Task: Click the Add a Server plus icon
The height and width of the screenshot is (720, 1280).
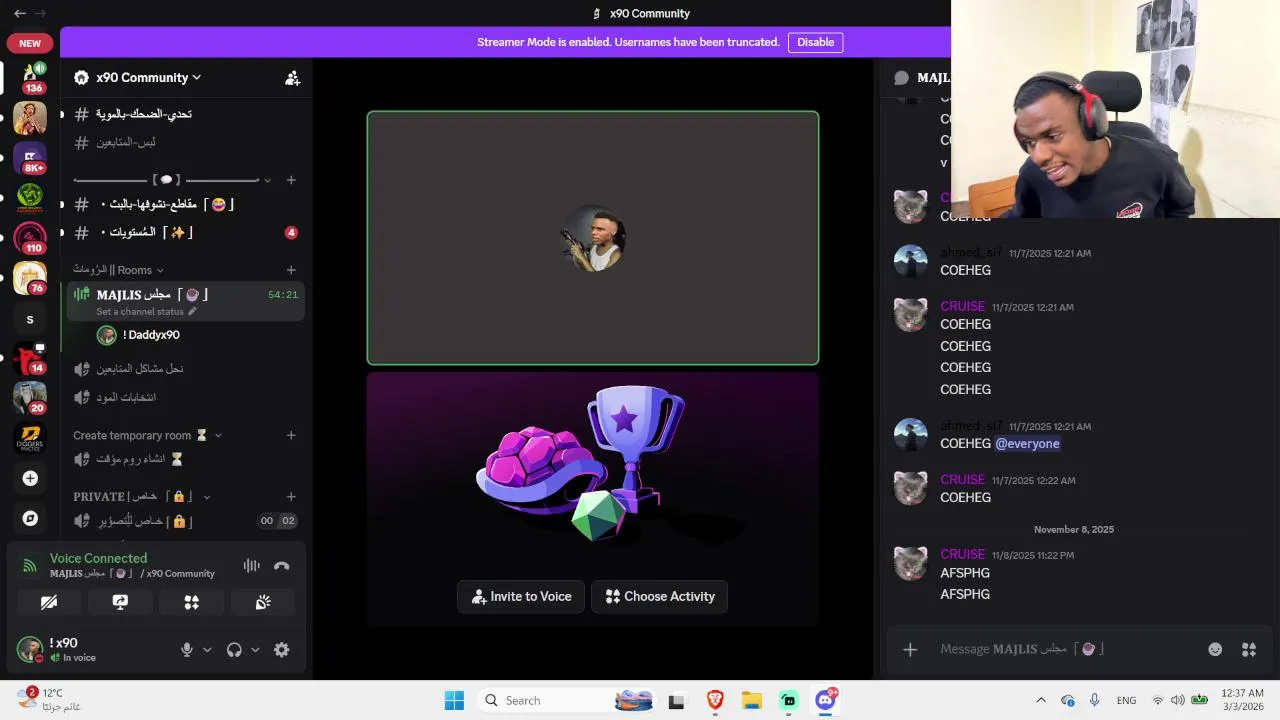Action: [30, 479]
